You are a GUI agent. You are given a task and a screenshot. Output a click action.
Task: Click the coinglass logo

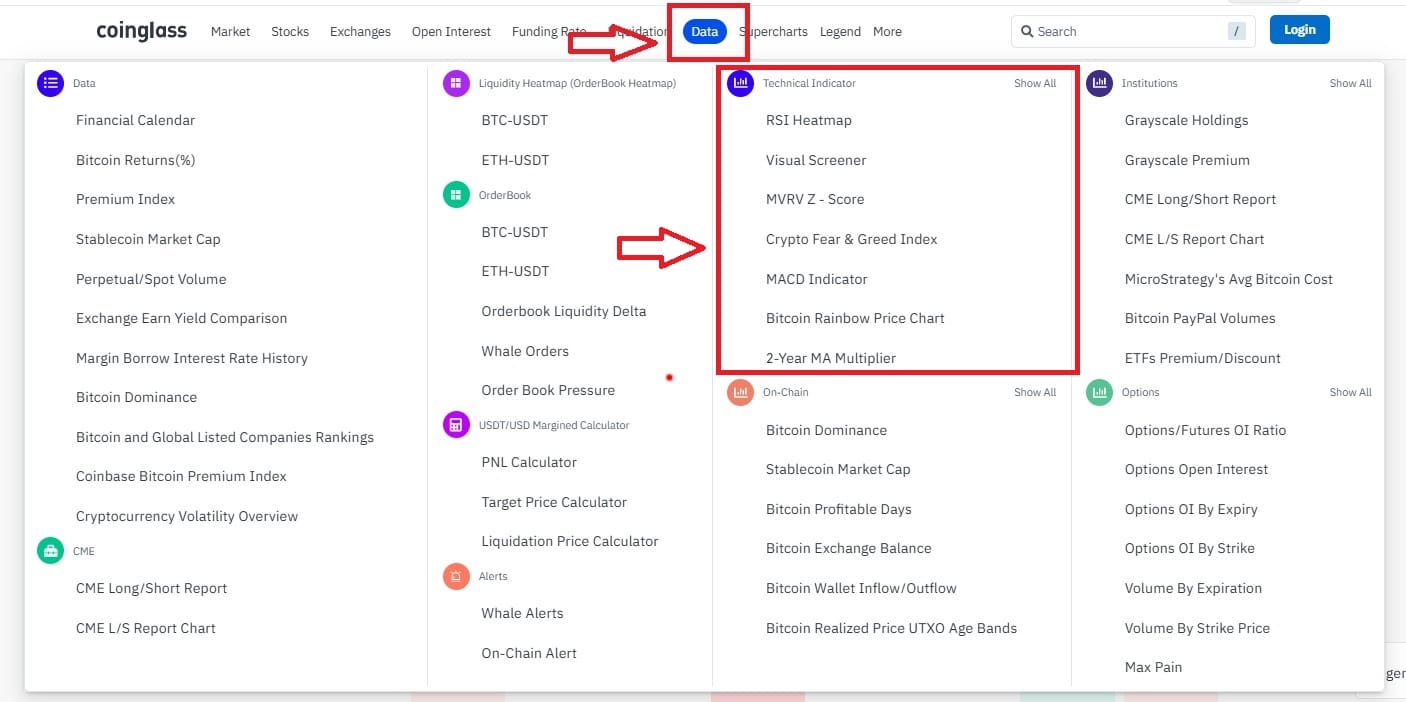coord(141,31)
